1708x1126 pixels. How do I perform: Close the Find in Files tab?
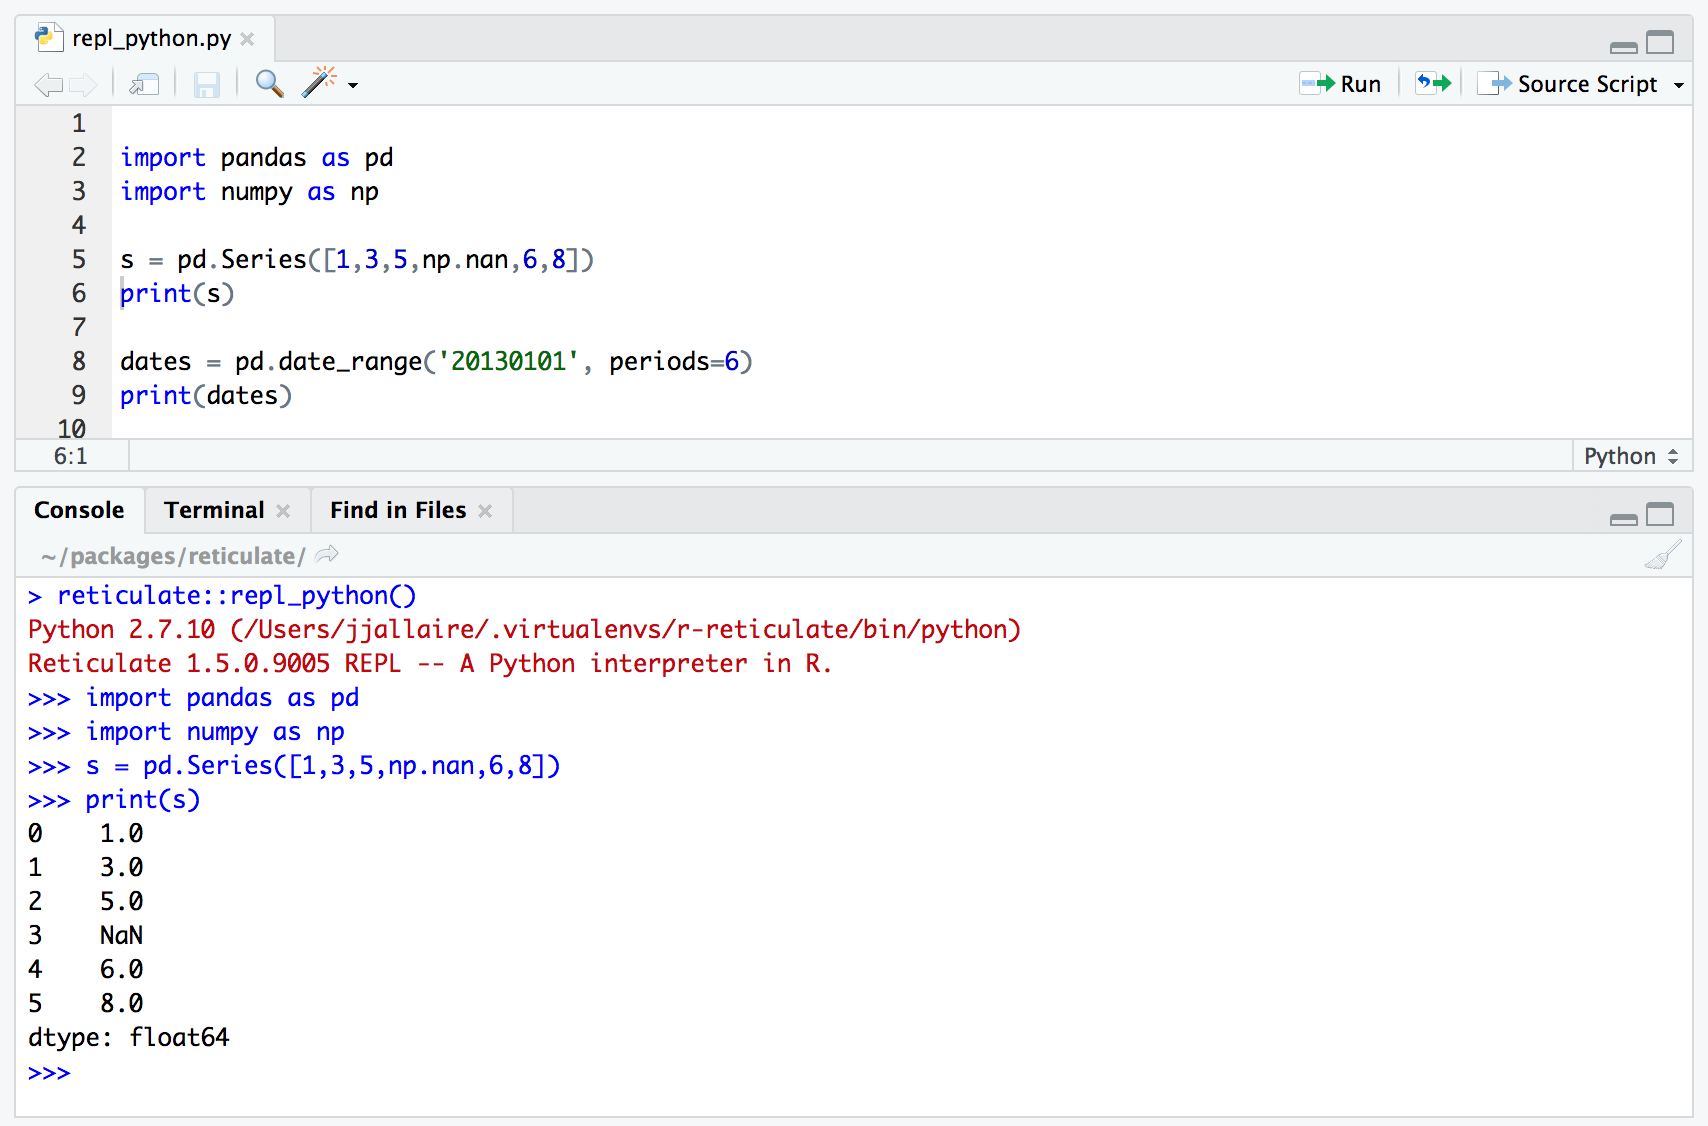[485, 511]
